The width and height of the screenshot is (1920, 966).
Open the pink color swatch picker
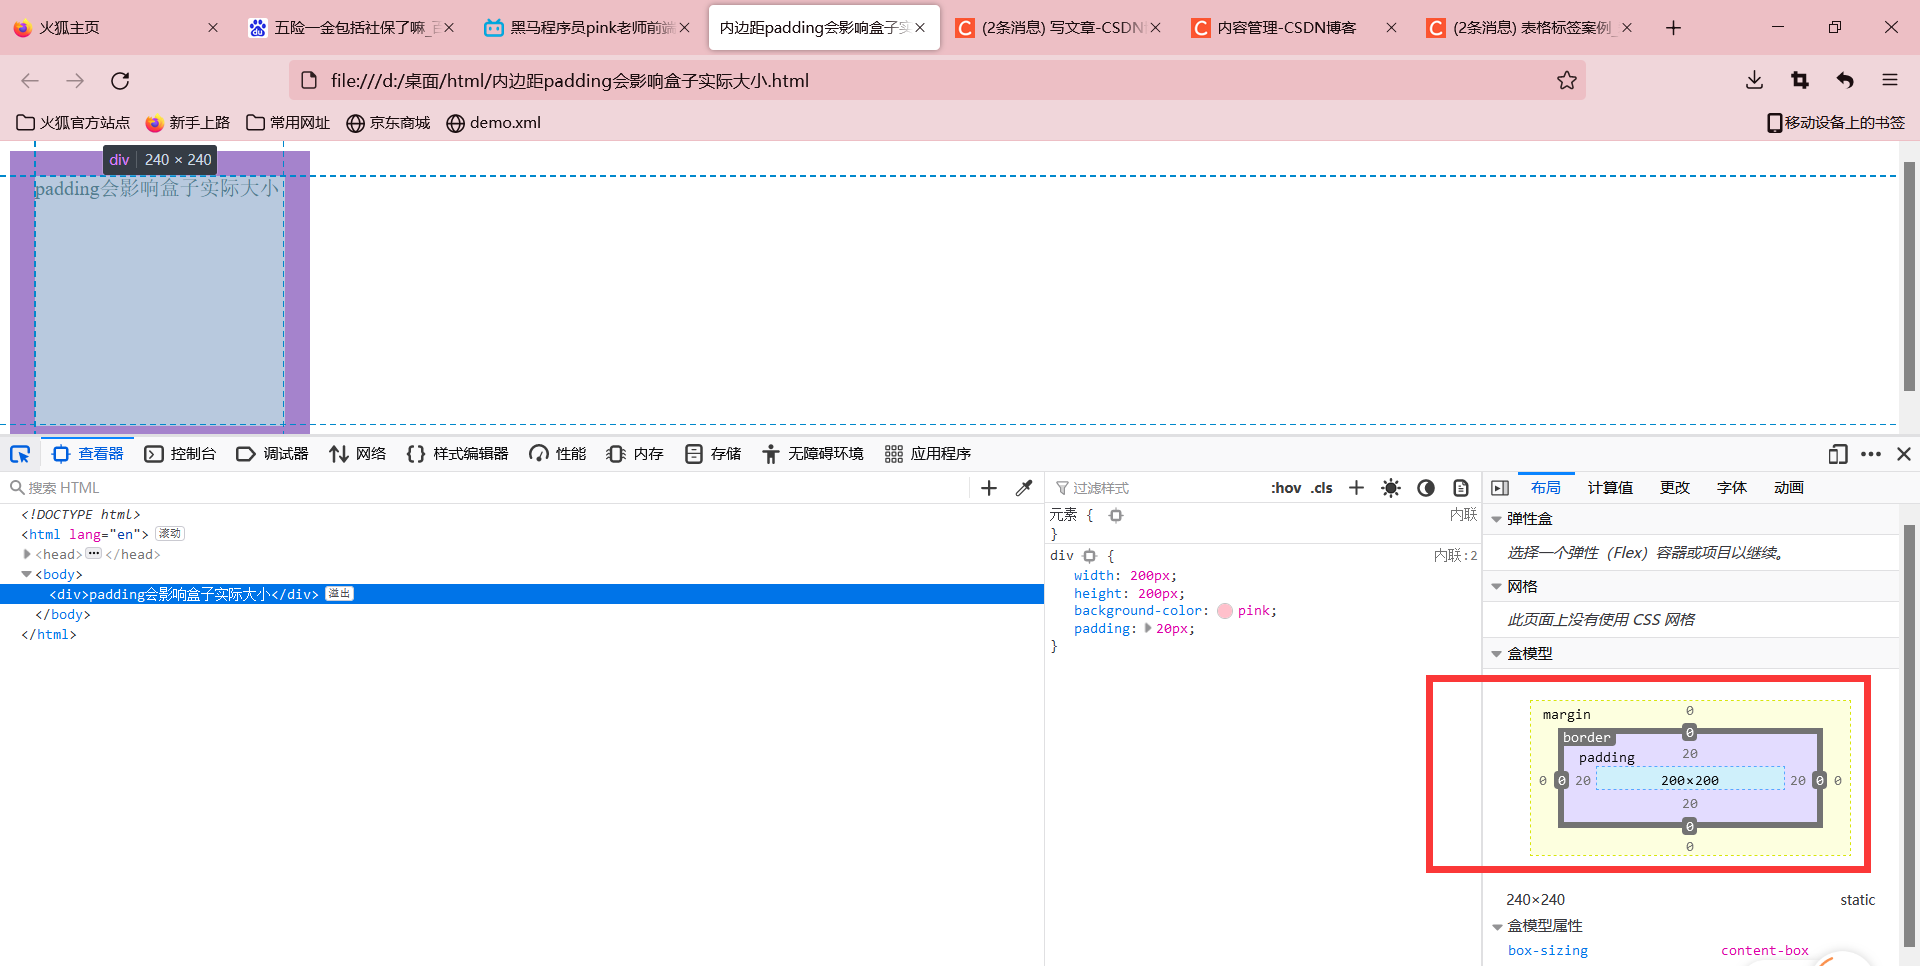coord(1225,611)
